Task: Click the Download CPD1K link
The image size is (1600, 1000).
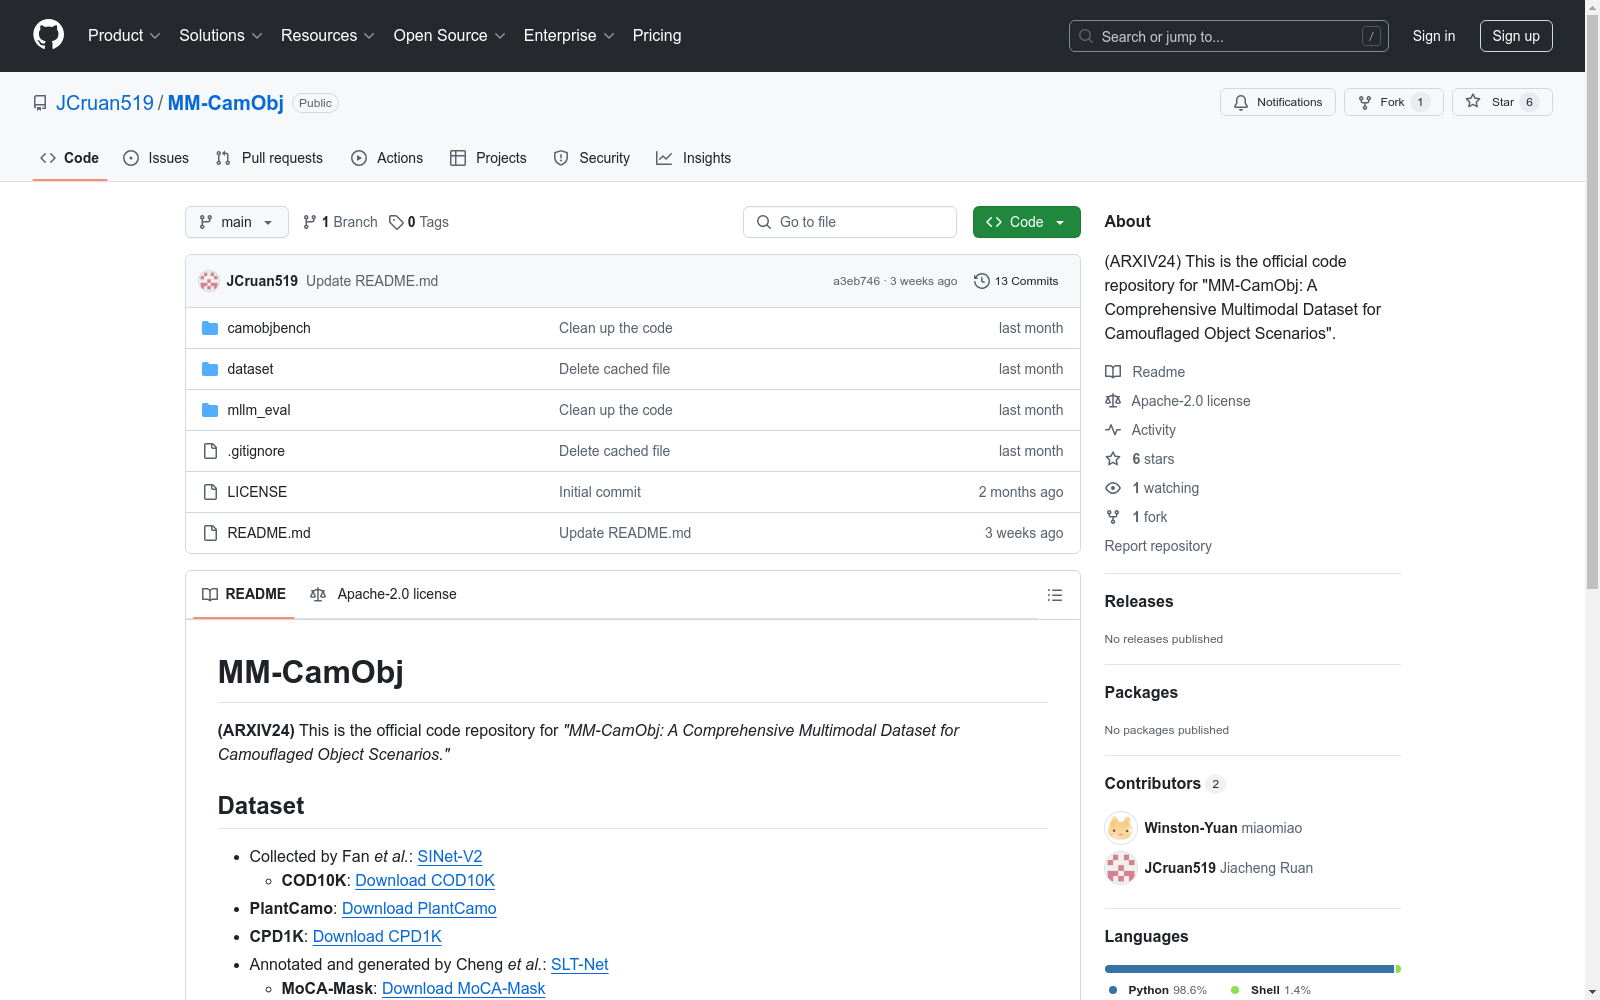Action: click(377, 936)
